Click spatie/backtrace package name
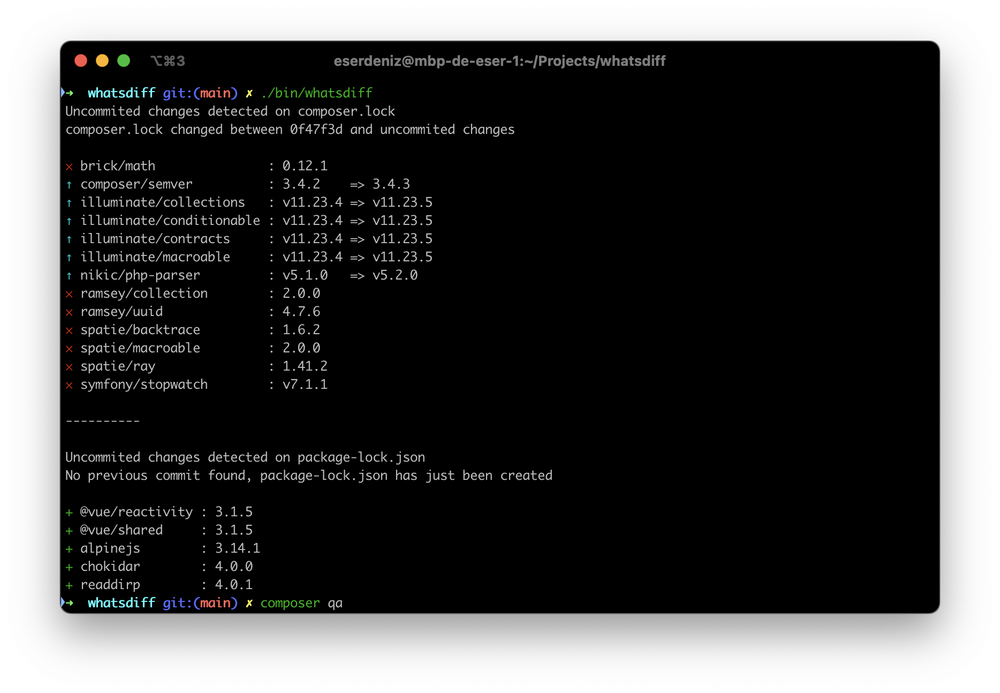This screenshot has height=693, width=1000. point(140,330)
